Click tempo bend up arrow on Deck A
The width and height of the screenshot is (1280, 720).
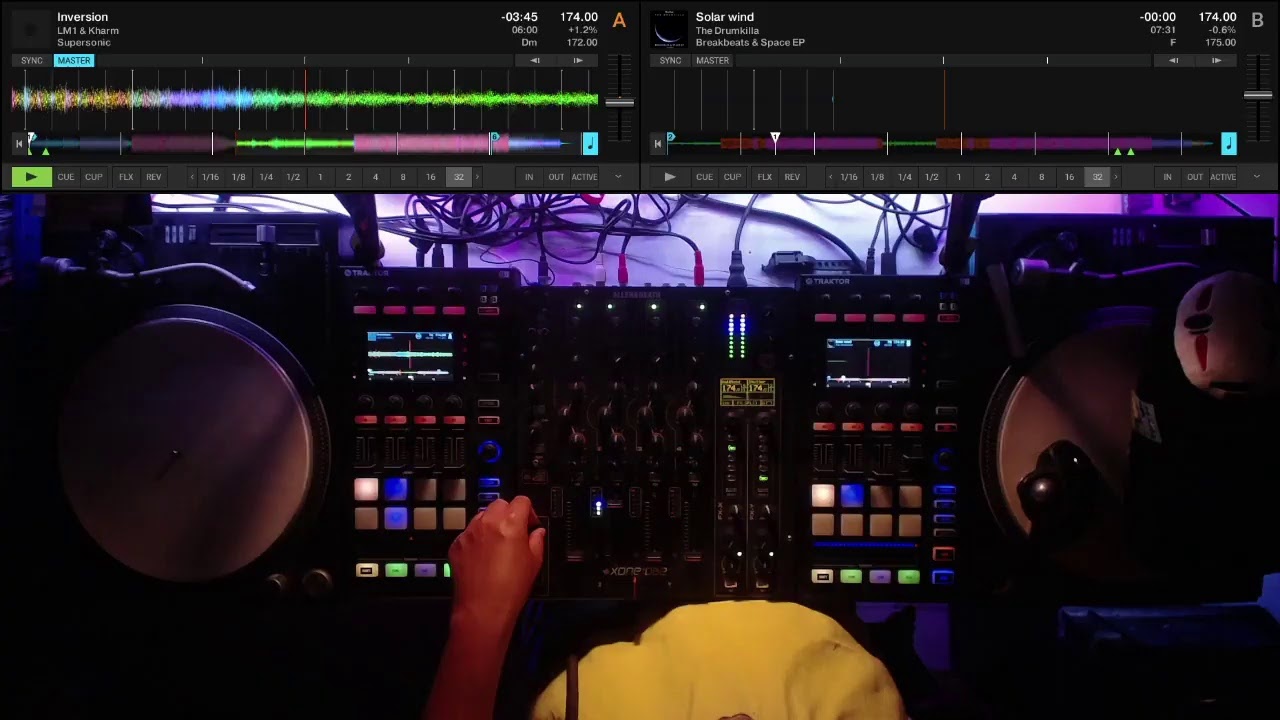[x=577, y=61]
